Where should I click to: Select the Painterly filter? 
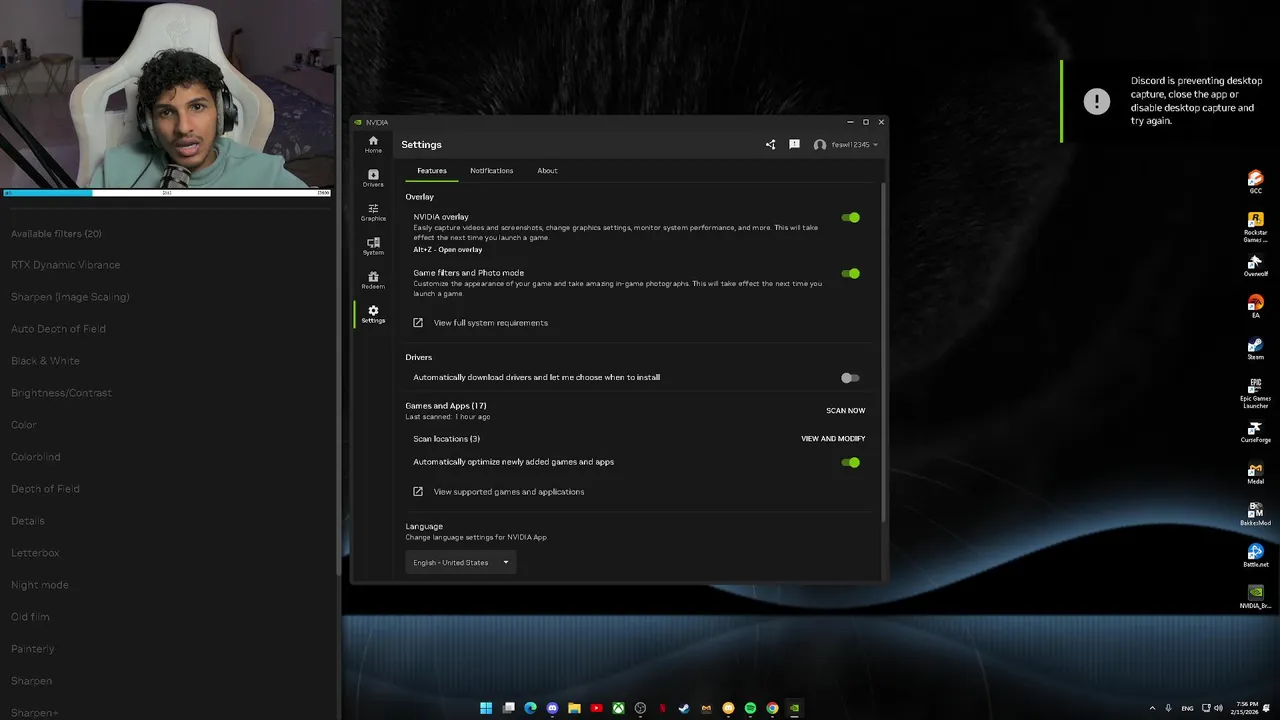[x=33, y=649]
